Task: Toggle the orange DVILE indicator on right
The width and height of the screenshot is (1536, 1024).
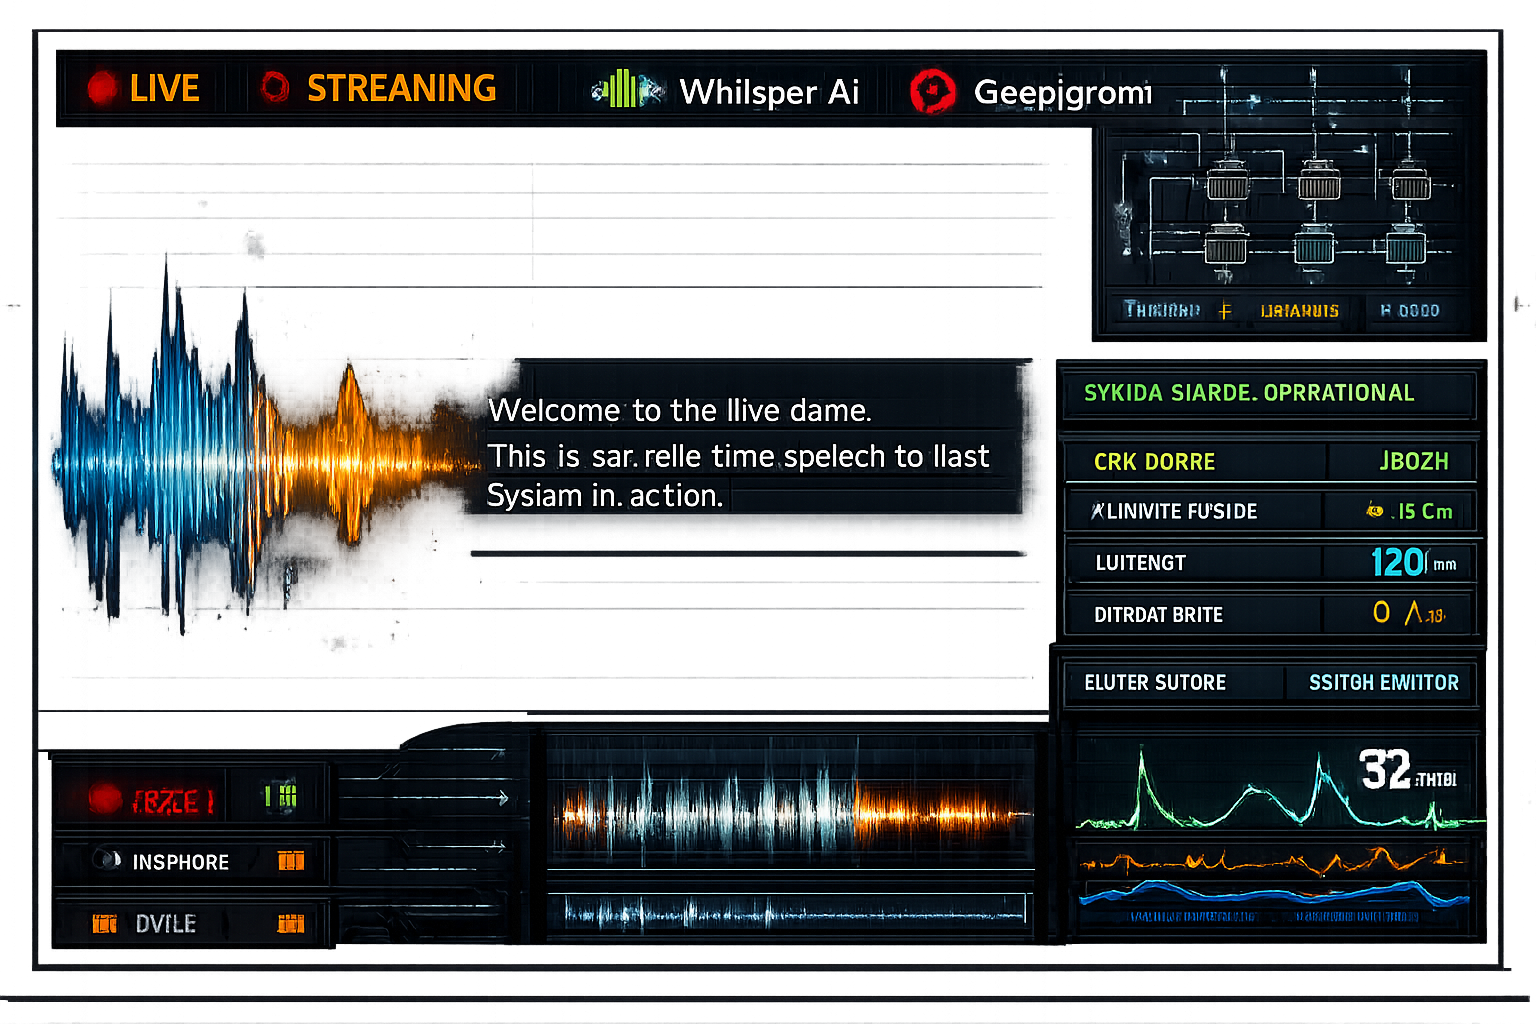Action: 291,923
